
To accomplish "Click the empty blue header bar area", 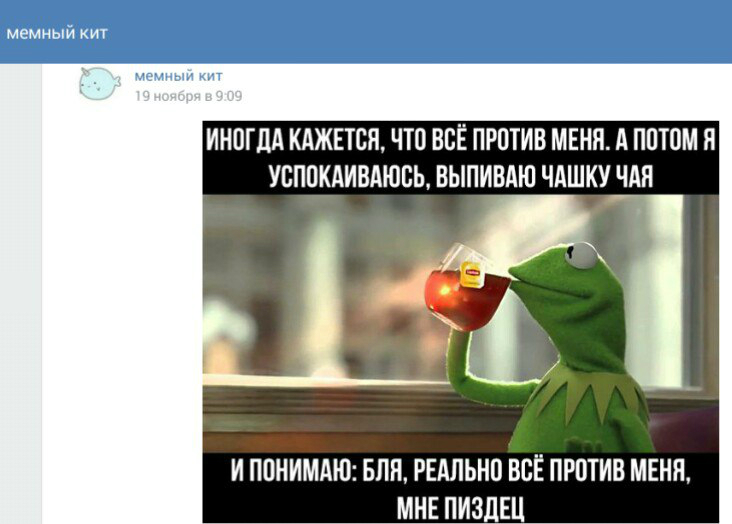I will click(x=420, y=32).
